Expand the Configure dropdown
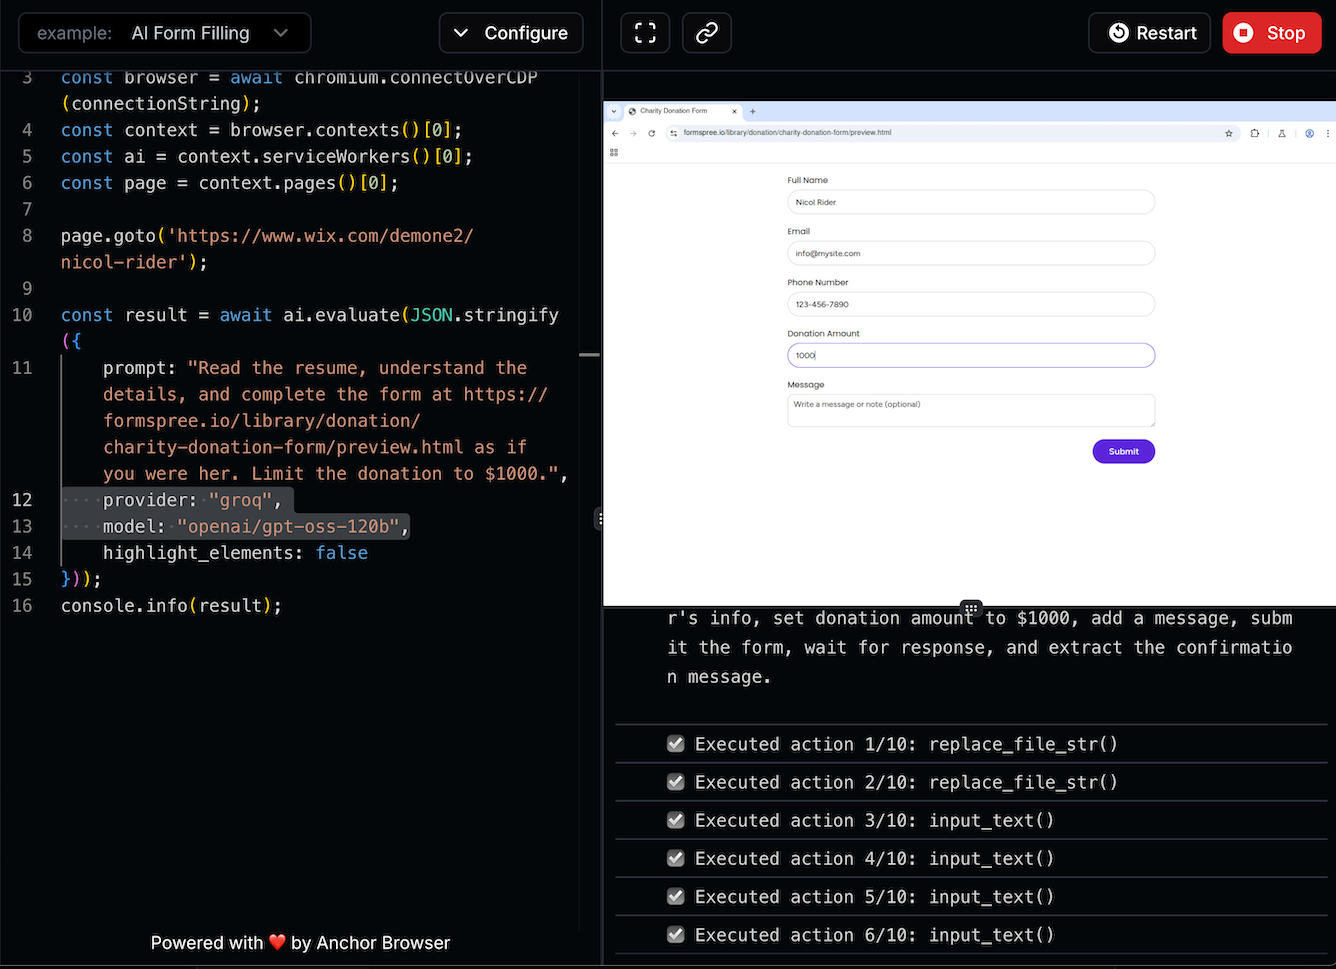 tap(511, 32)
